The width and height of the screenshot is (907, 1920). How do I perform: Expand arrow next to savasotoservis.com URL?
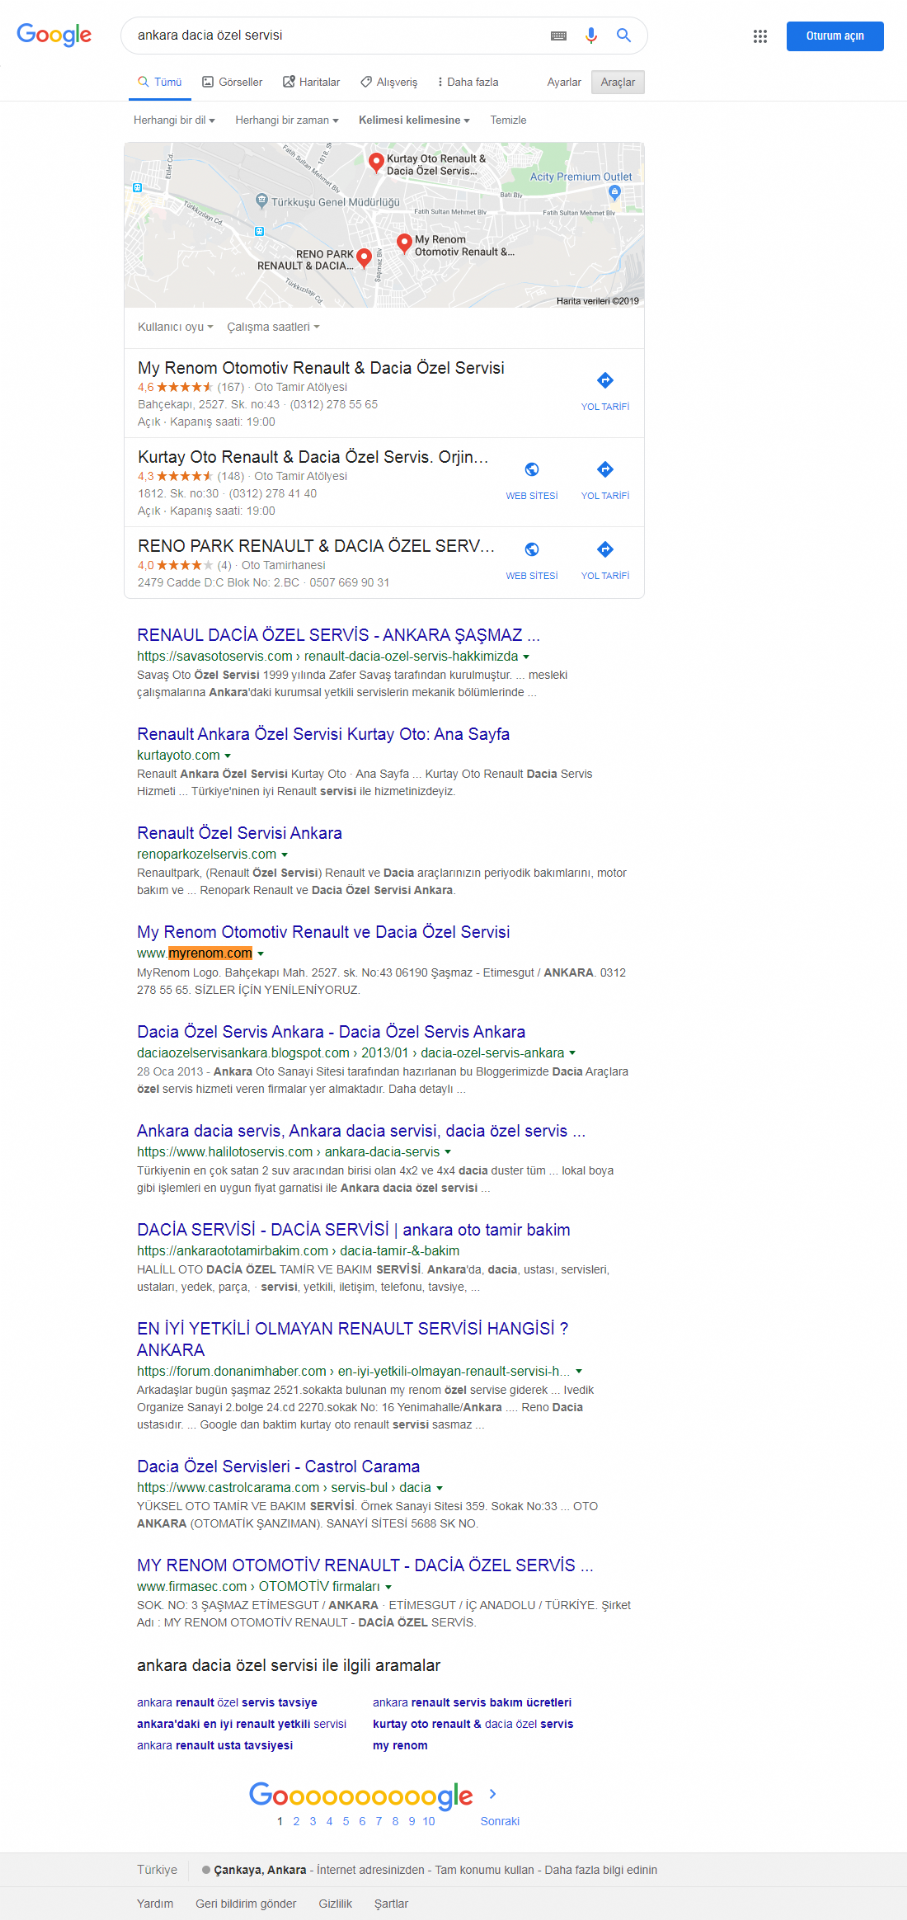pyautogui.click(x=526, y=657)
